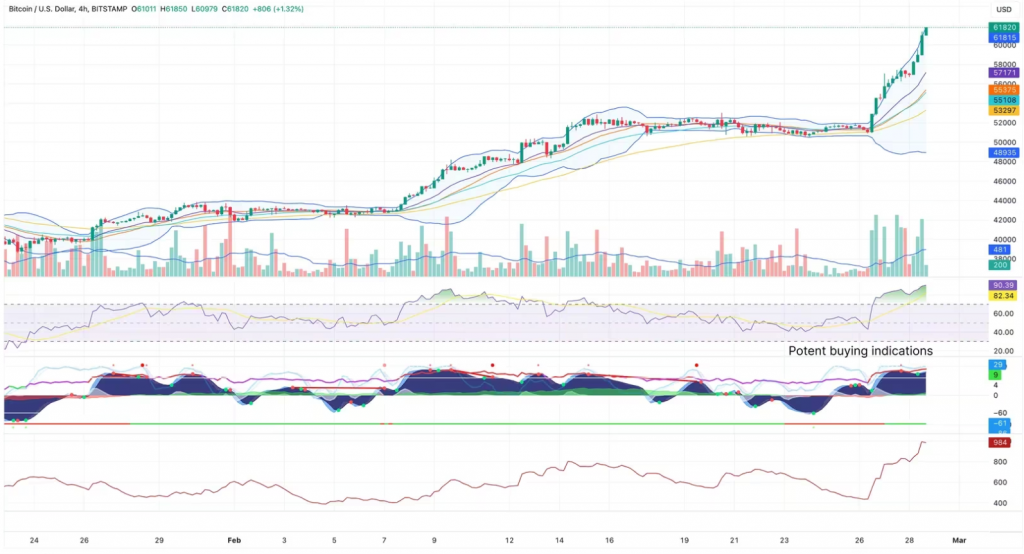Click the Mar date on time axis
The width and height of the screenshot is (1024, 554).
(959, 539)
